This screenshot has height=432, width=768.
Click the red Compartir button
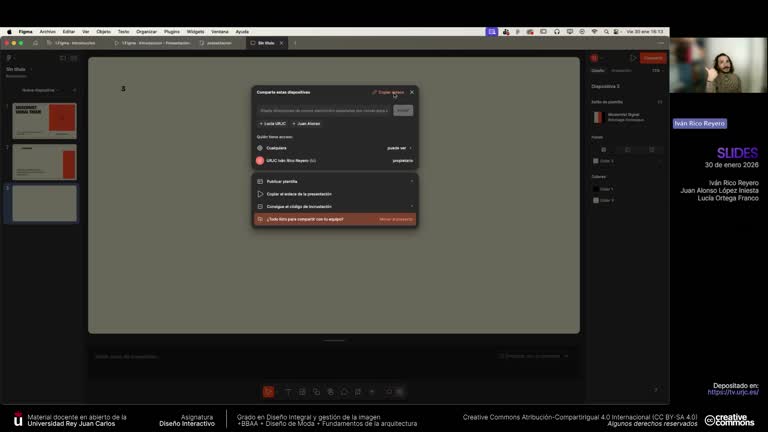tap(653, 58)
